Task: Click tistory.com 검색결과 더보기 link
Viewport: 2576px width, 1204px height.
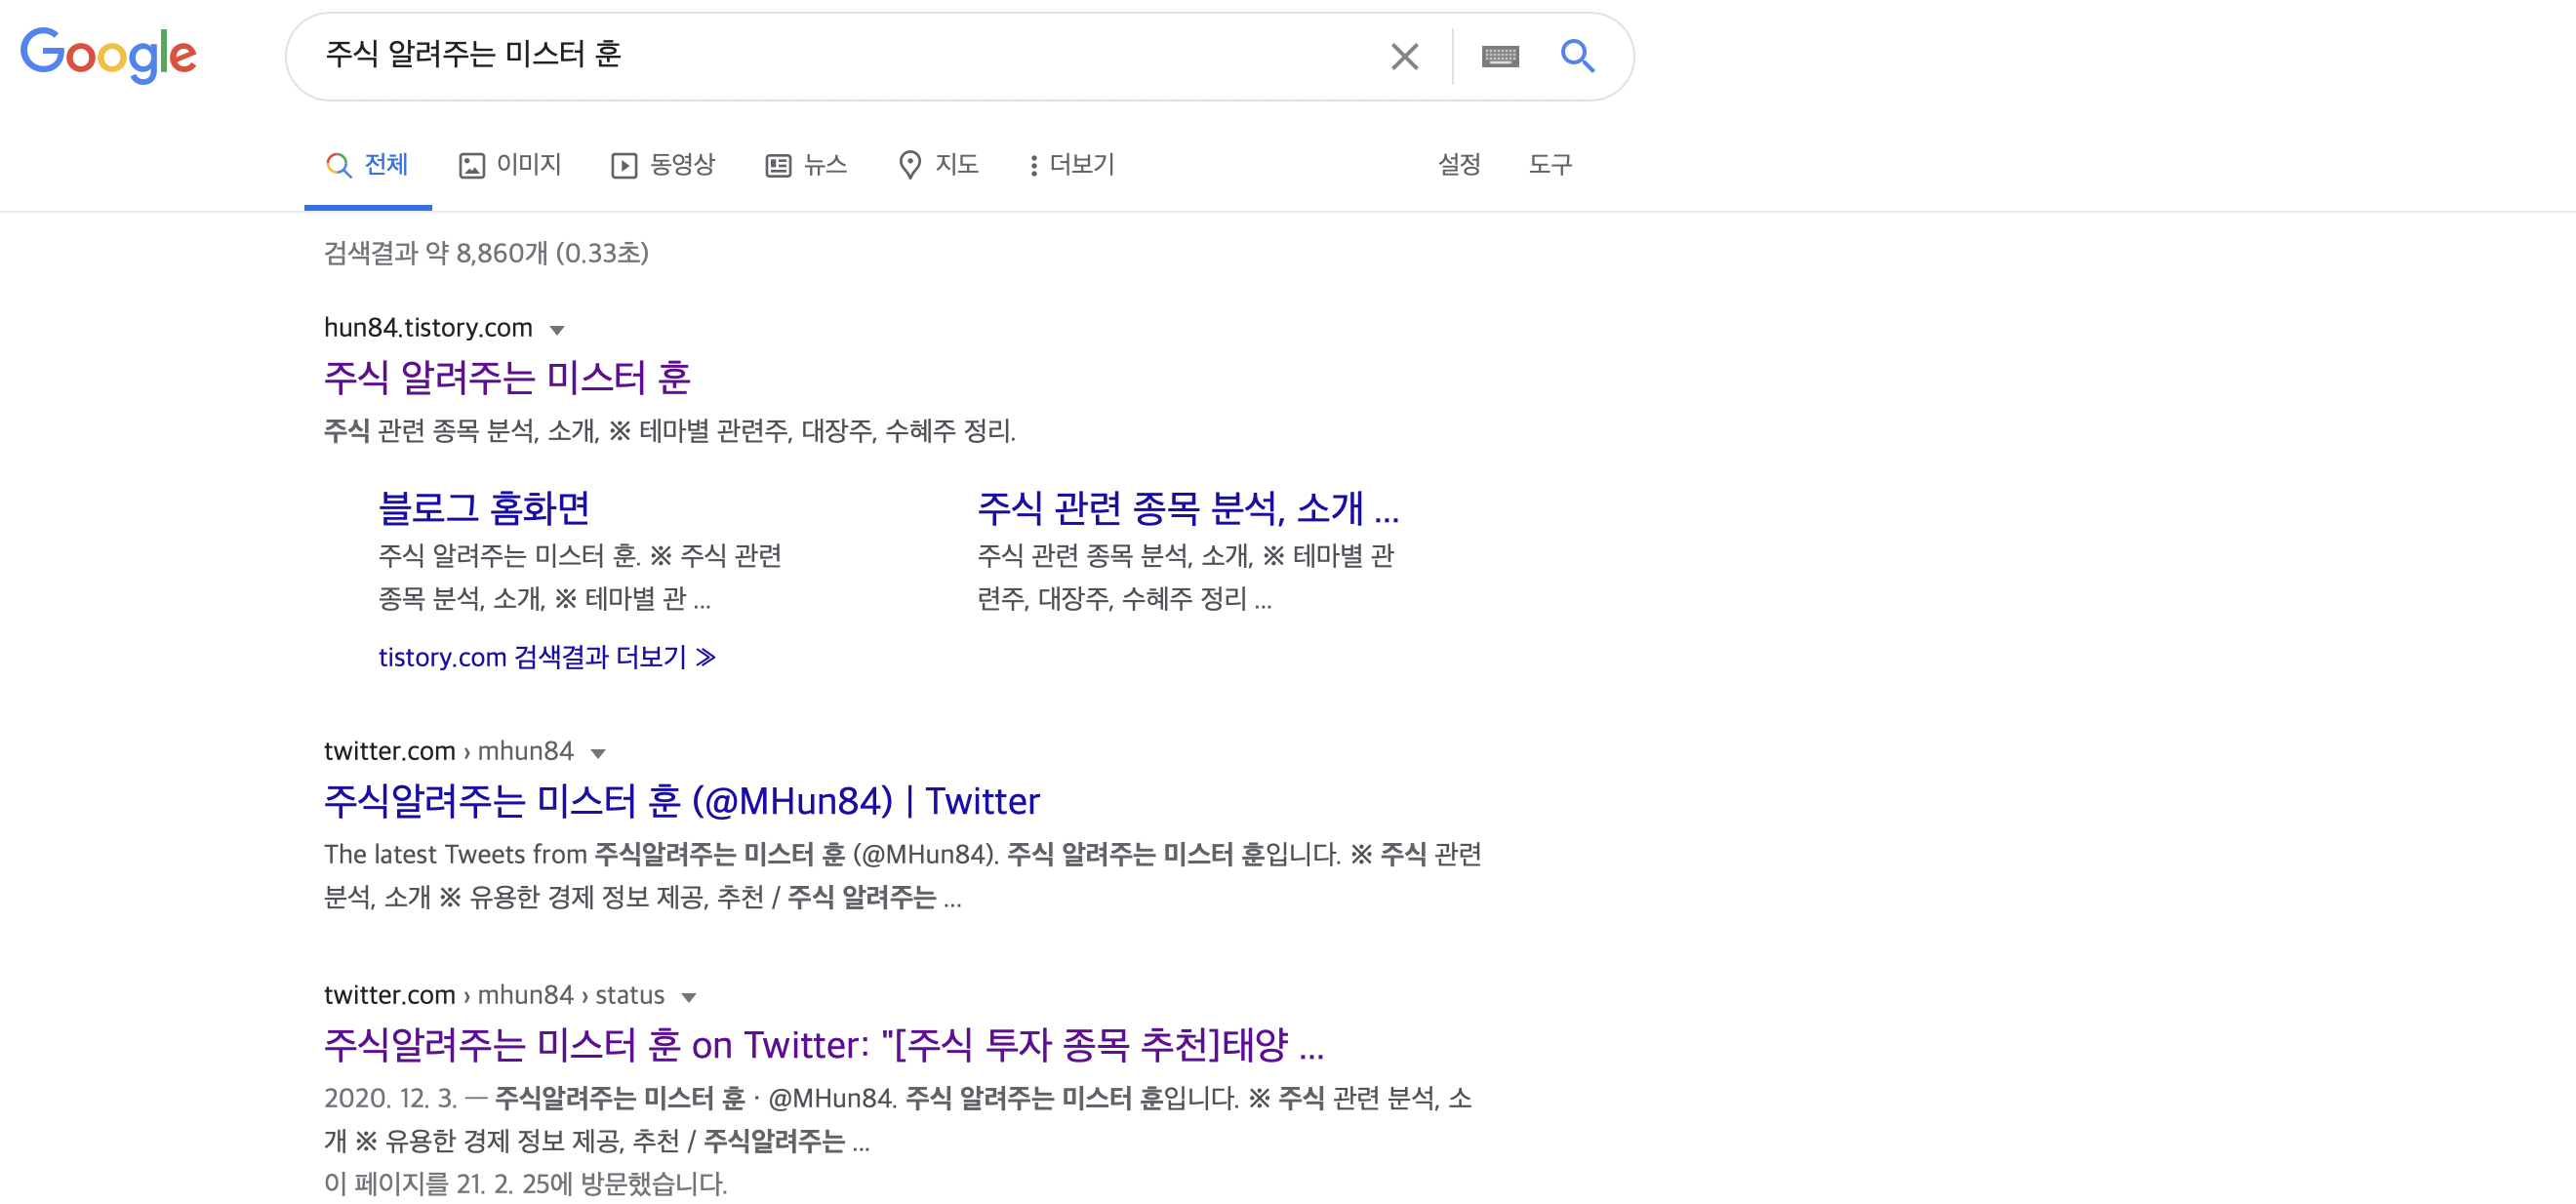Action: (547, 657)
